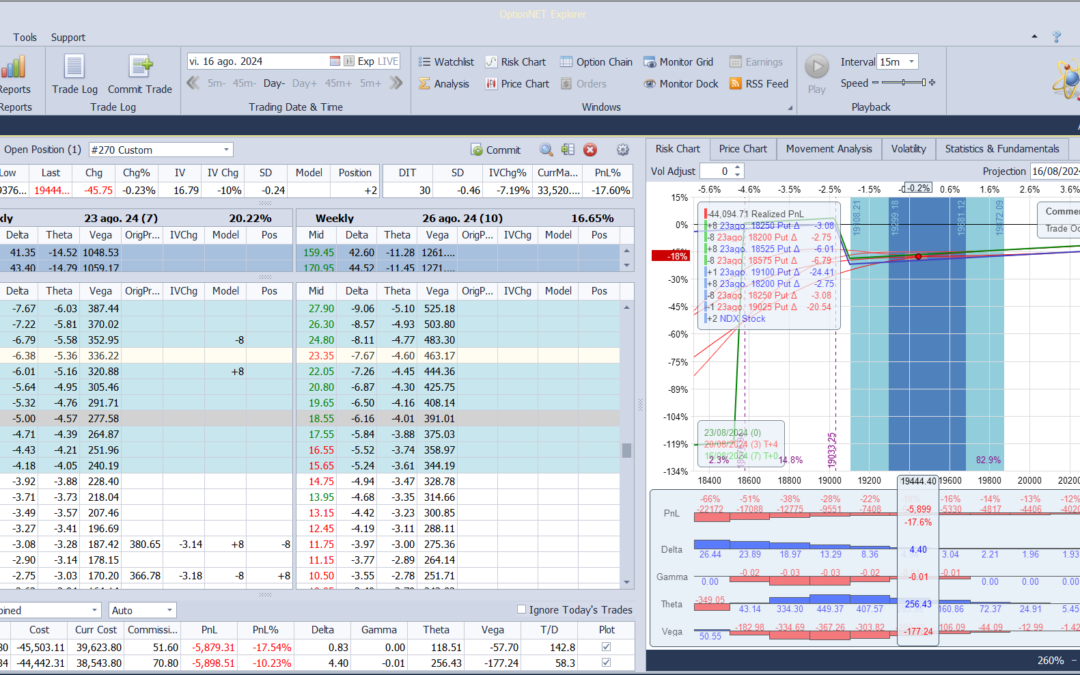The height and width of the screenshot is (675, 1080).
Task: Open the Monitor Grid window
Action: pos(679,61)
